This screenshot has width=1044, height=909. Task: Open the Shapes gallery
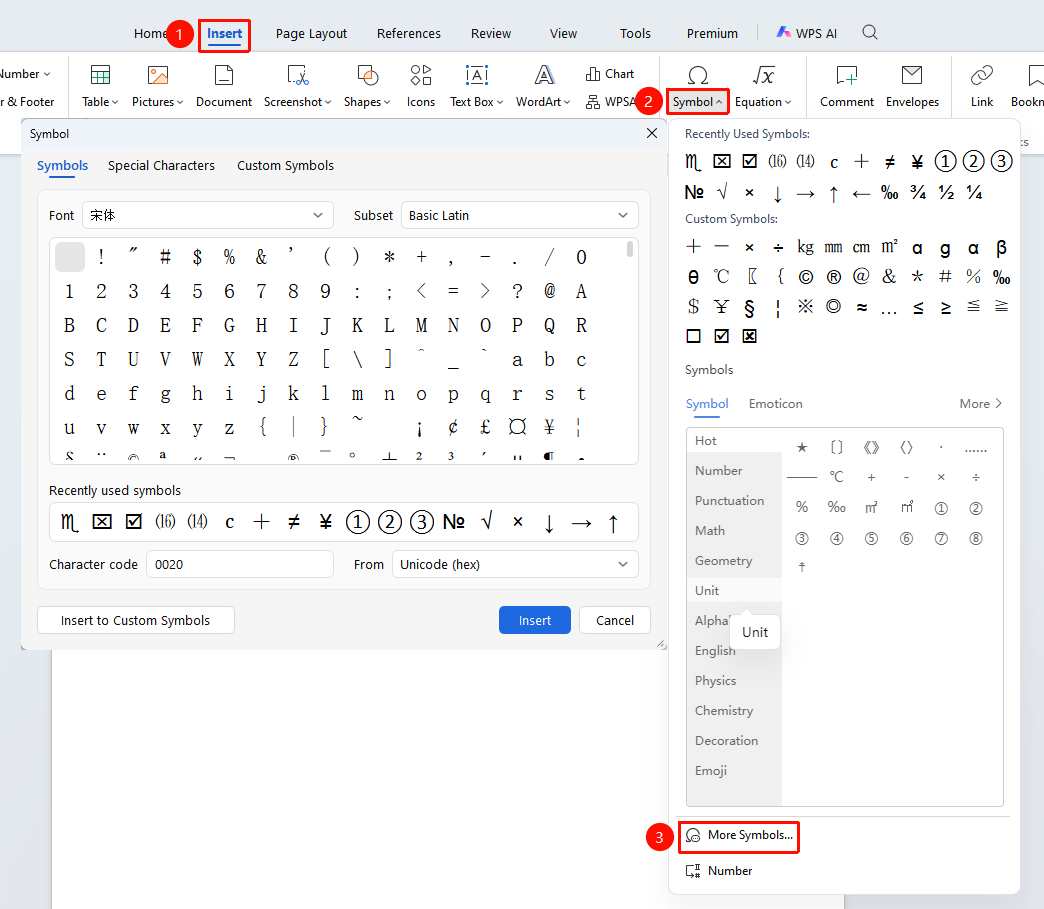point(367,86)
